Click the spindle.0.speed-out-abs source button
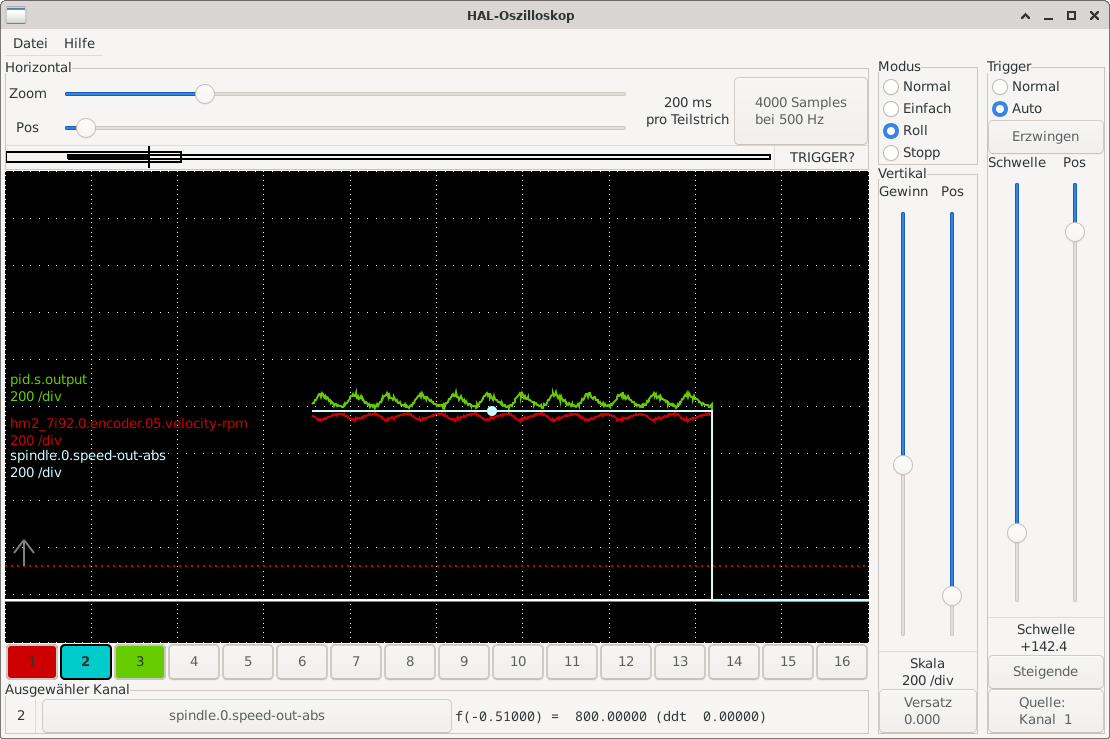This screenshot has height=739, width=1110. (246, 716)
